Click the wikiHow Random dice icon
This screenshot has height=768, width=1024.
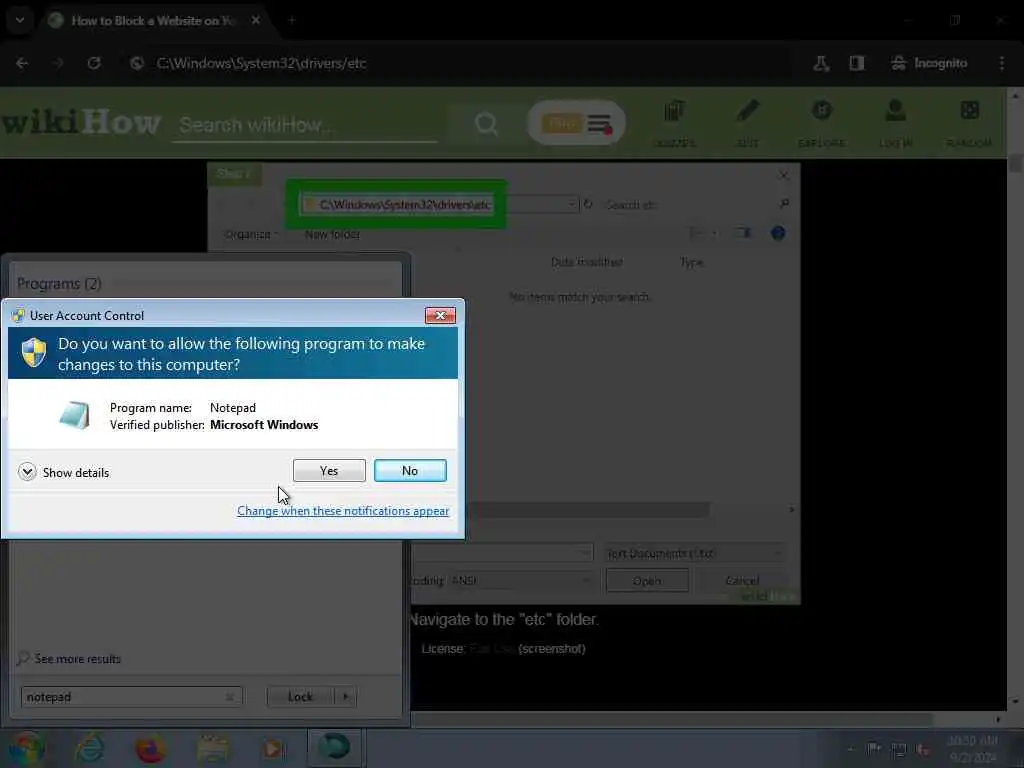point(969,123)
